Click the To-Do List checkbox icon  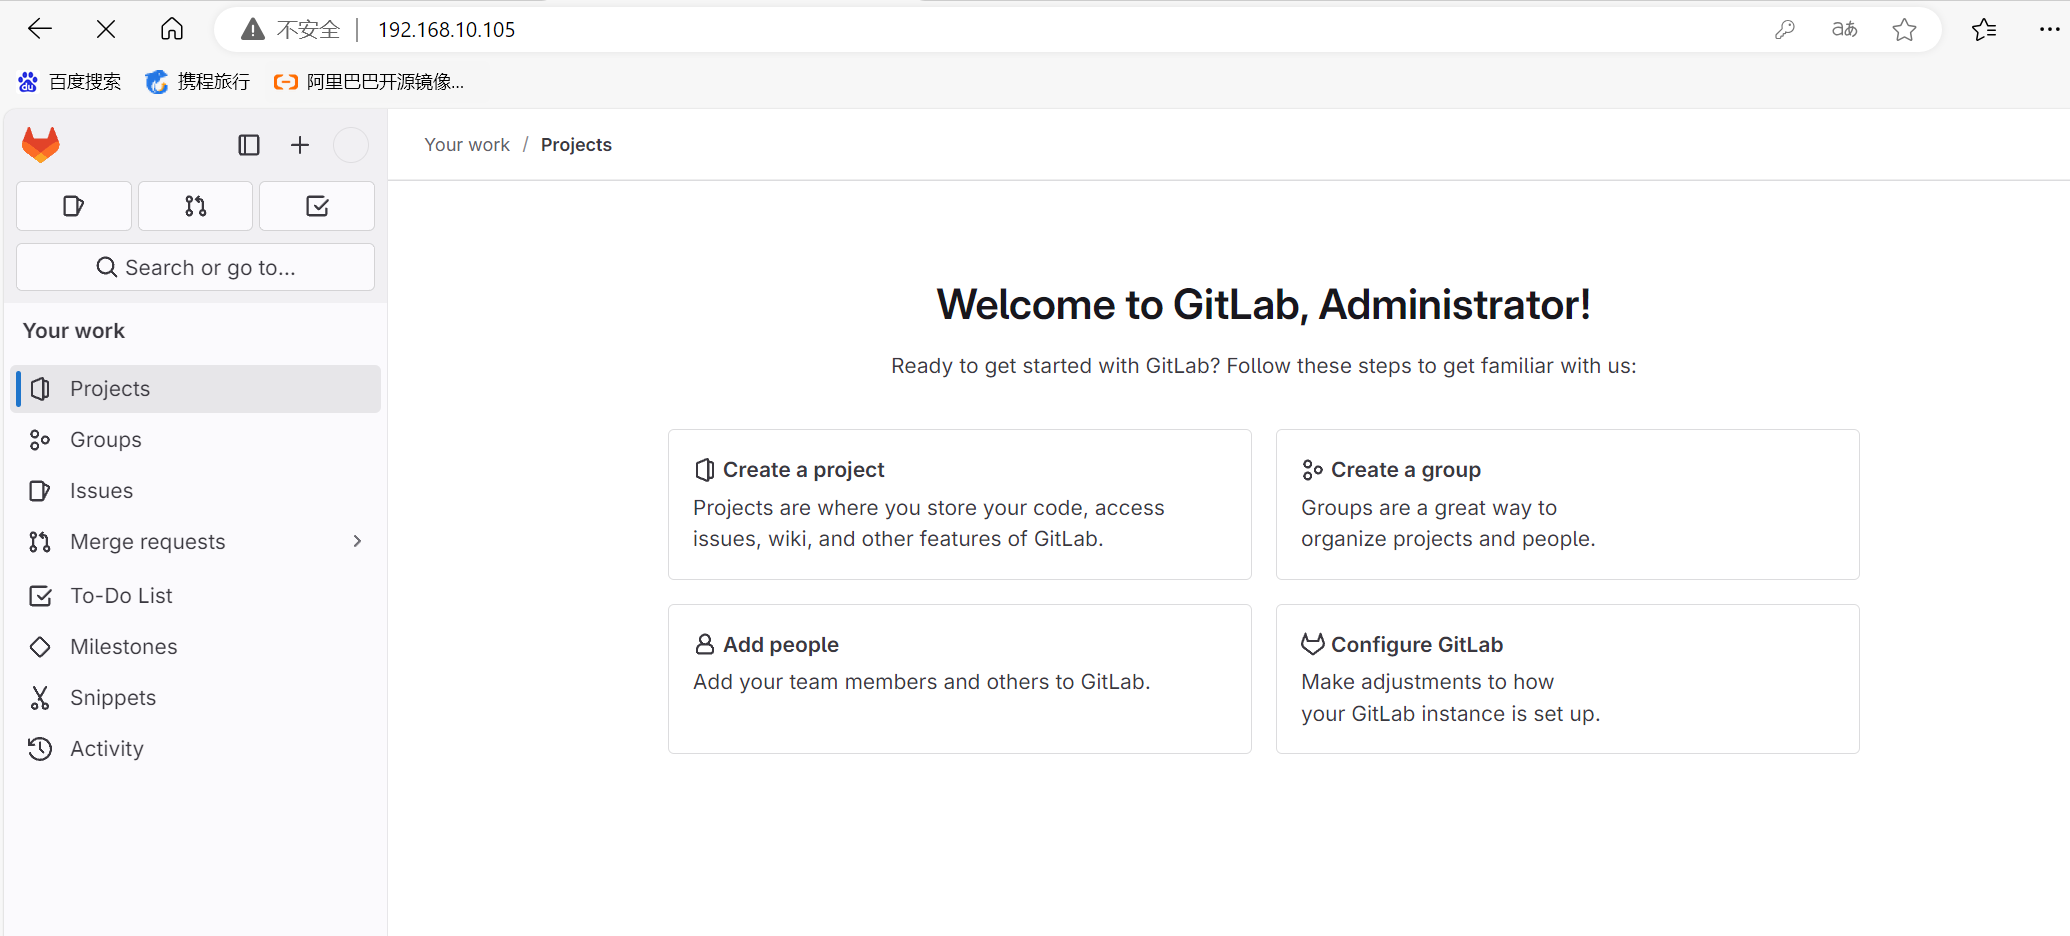40,596
